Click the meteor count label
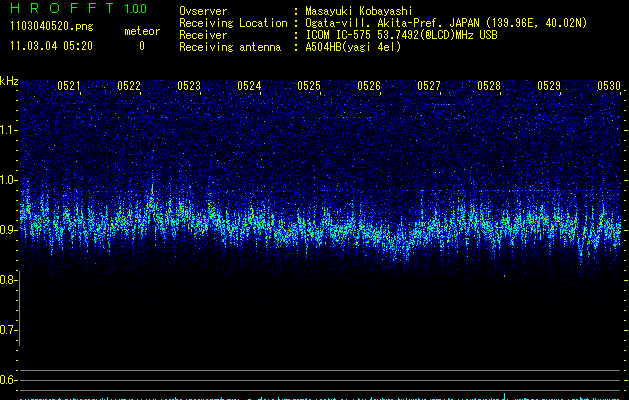Image resolution: width=629 pixels, height=400 pixels. click(x=142, y=32)
